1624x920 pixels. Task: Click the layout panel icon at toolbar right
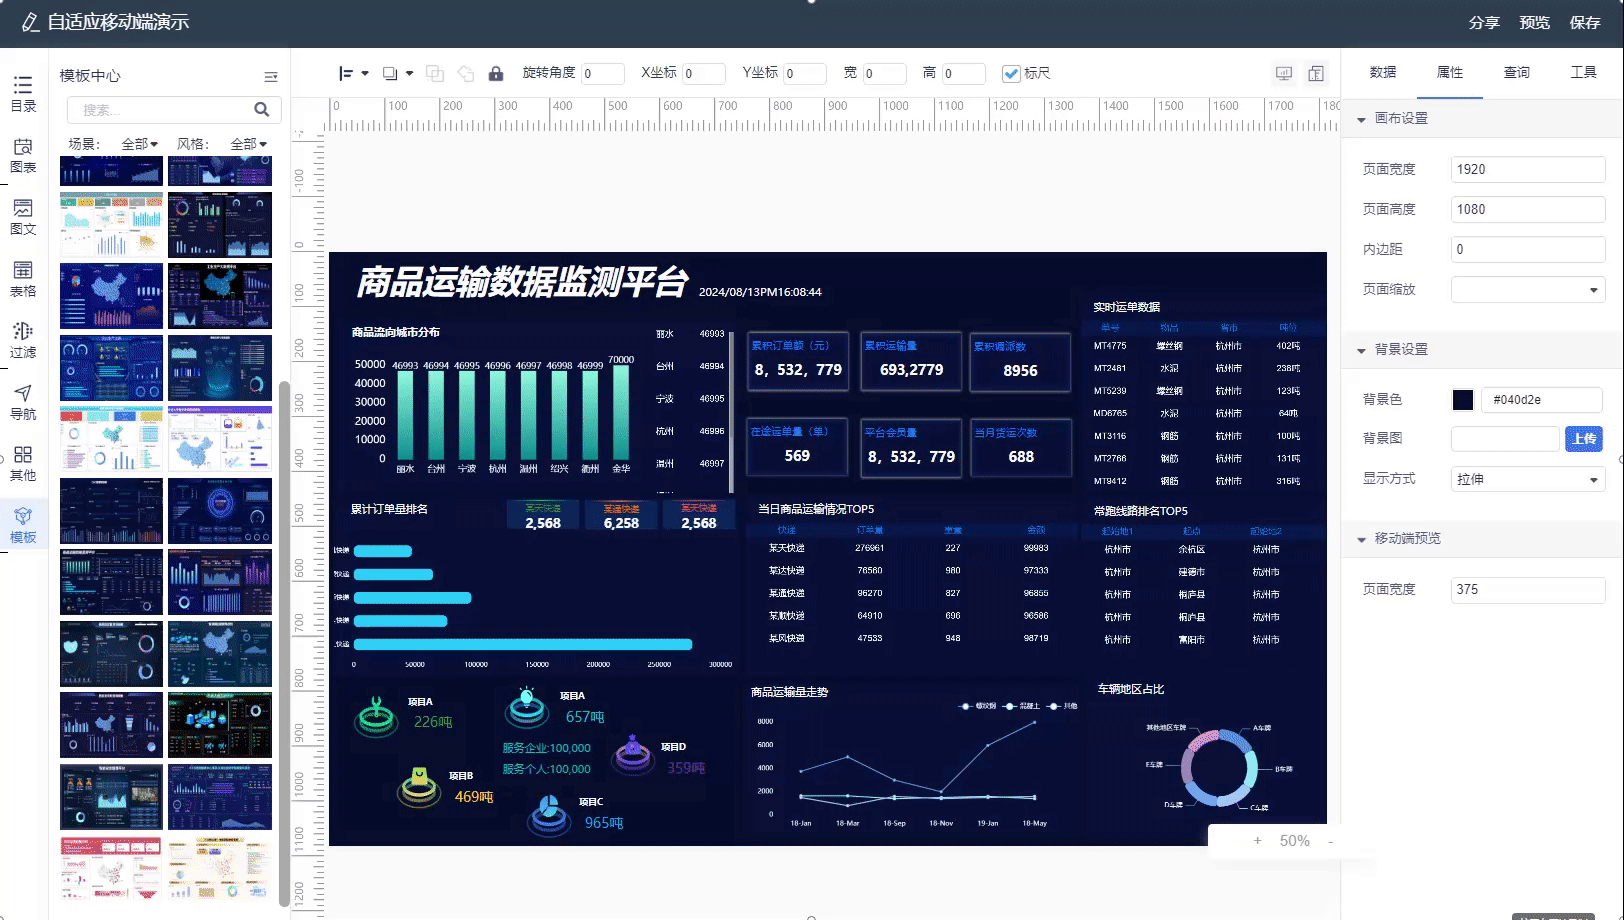(x=1316, y=73)
